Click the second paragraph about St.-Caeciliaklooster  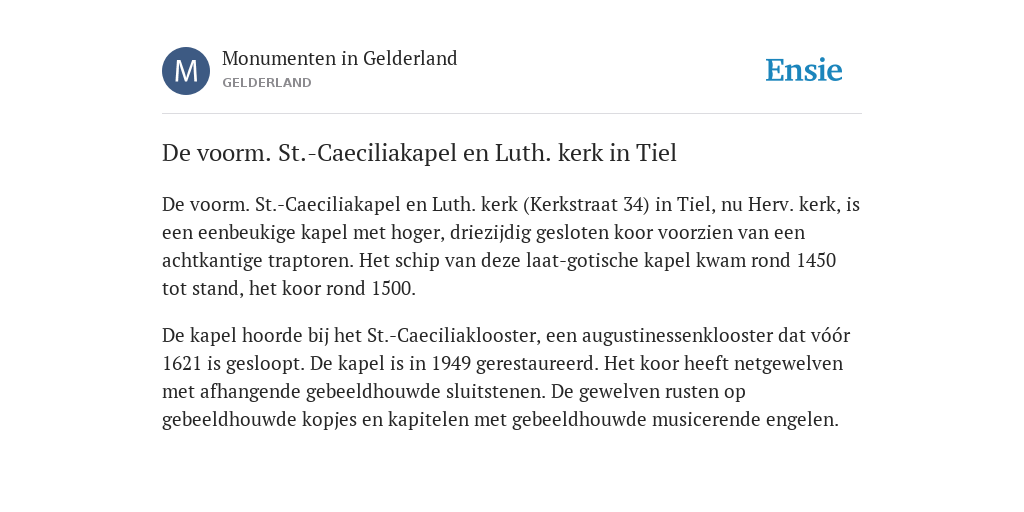point(506,377)
